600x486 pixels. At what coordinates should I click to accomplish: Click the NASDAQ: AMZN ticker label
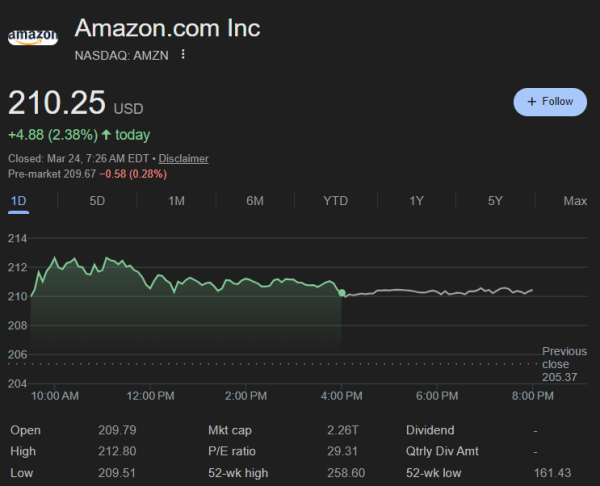pos(124,55)
